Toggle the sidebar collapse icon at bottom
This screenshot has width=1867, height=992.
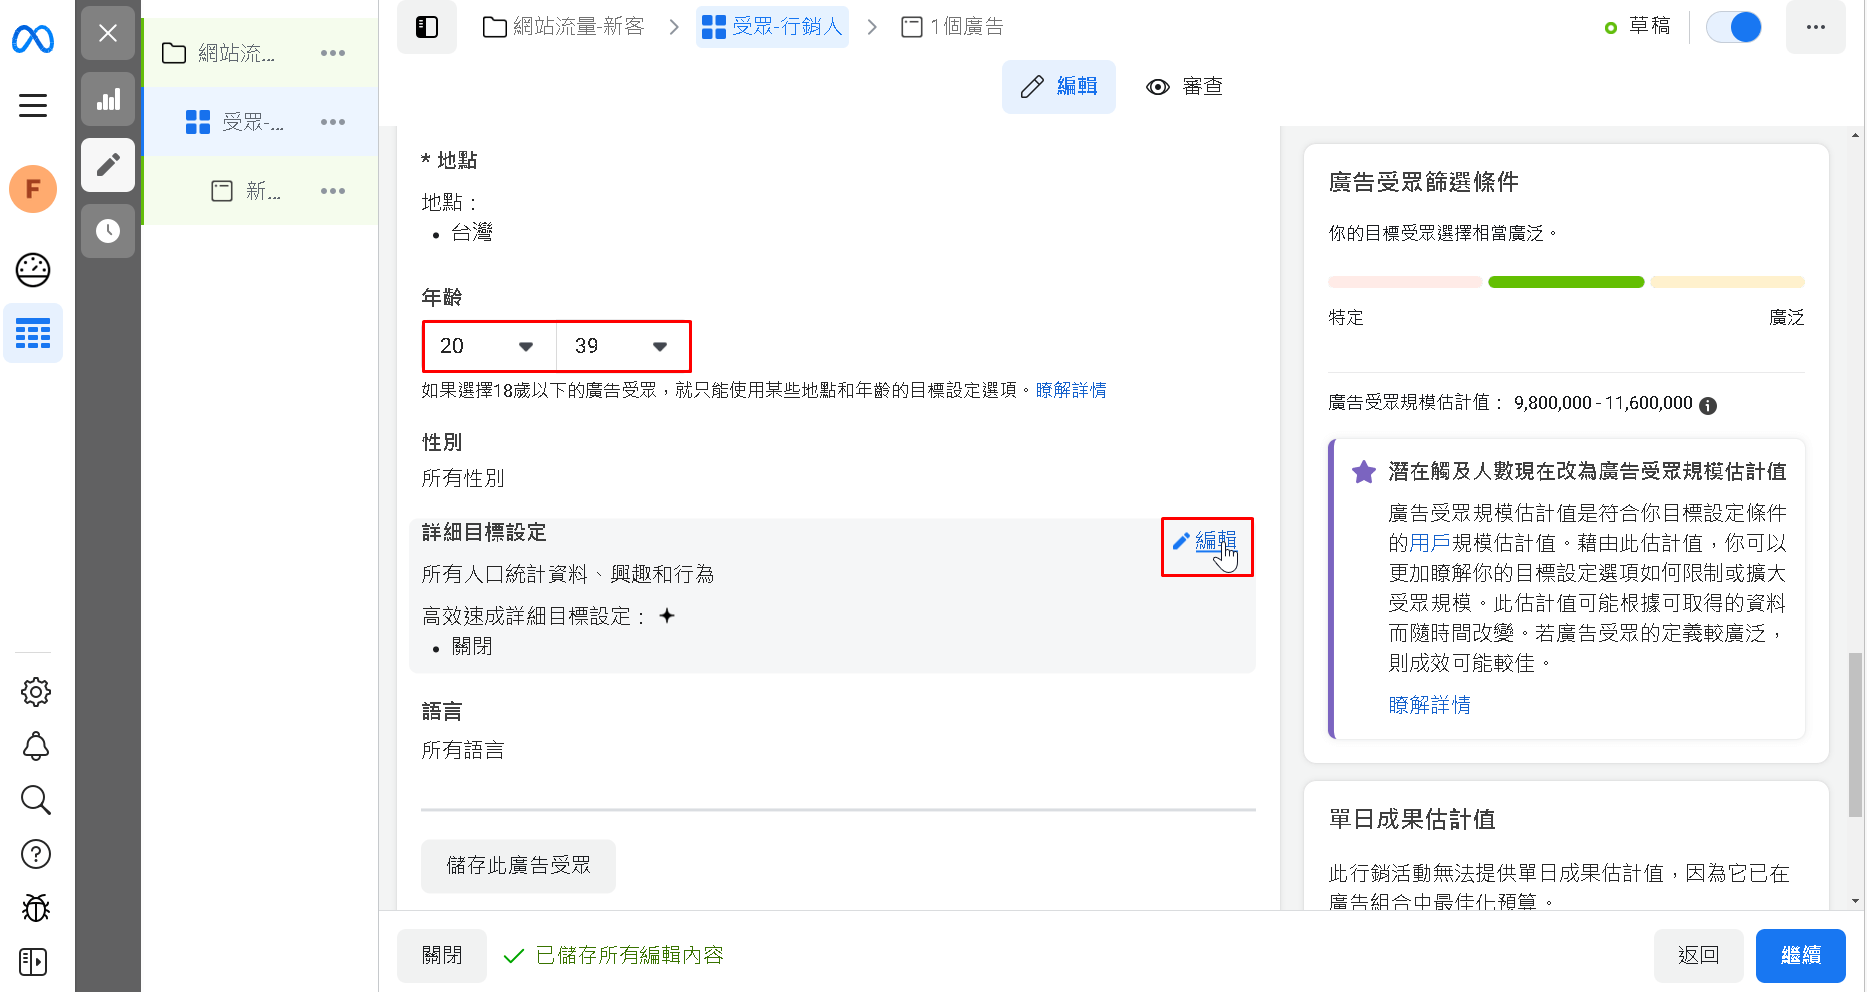(33, 962)
